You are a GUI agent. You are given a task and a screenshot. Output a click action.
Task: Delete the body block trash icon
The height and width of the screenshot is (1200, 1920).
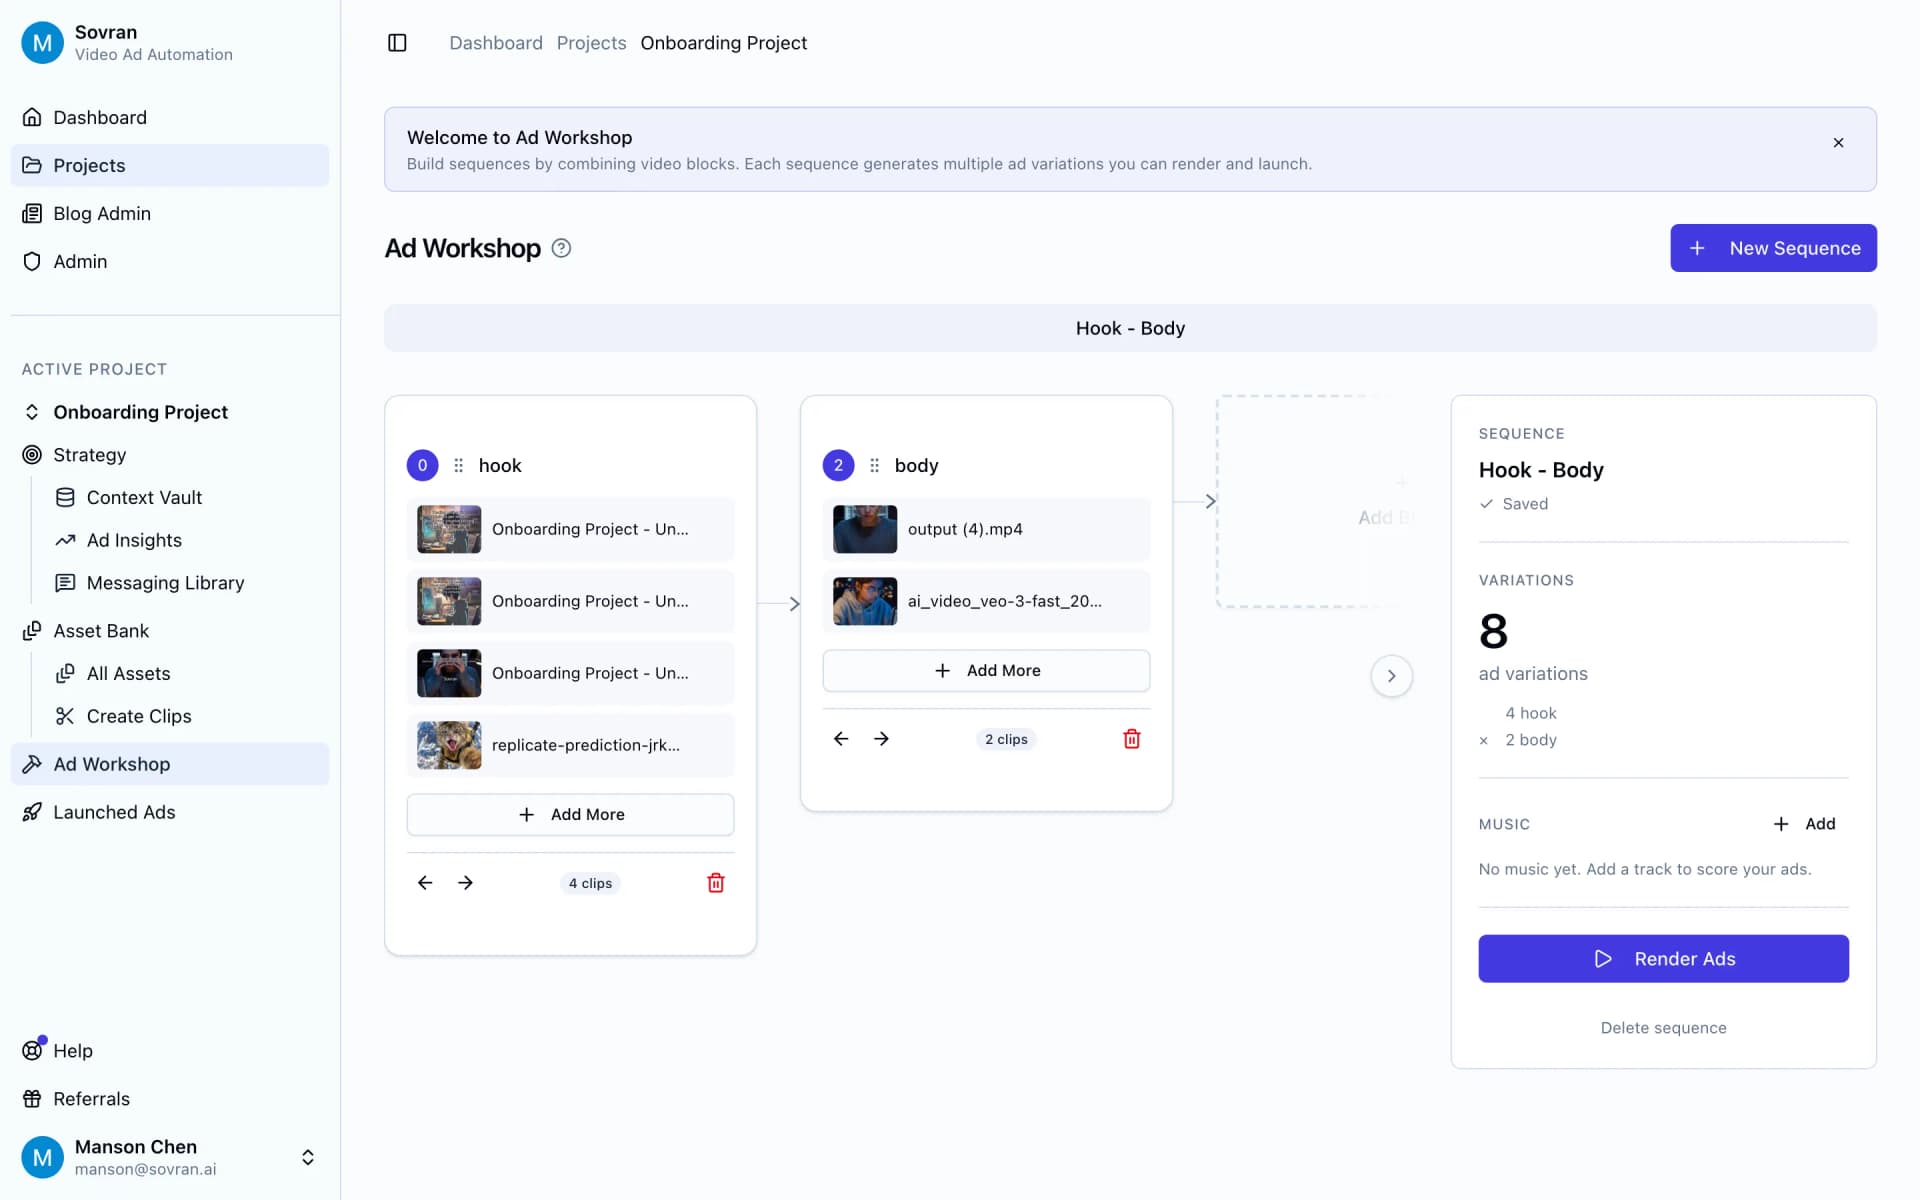1132,739
